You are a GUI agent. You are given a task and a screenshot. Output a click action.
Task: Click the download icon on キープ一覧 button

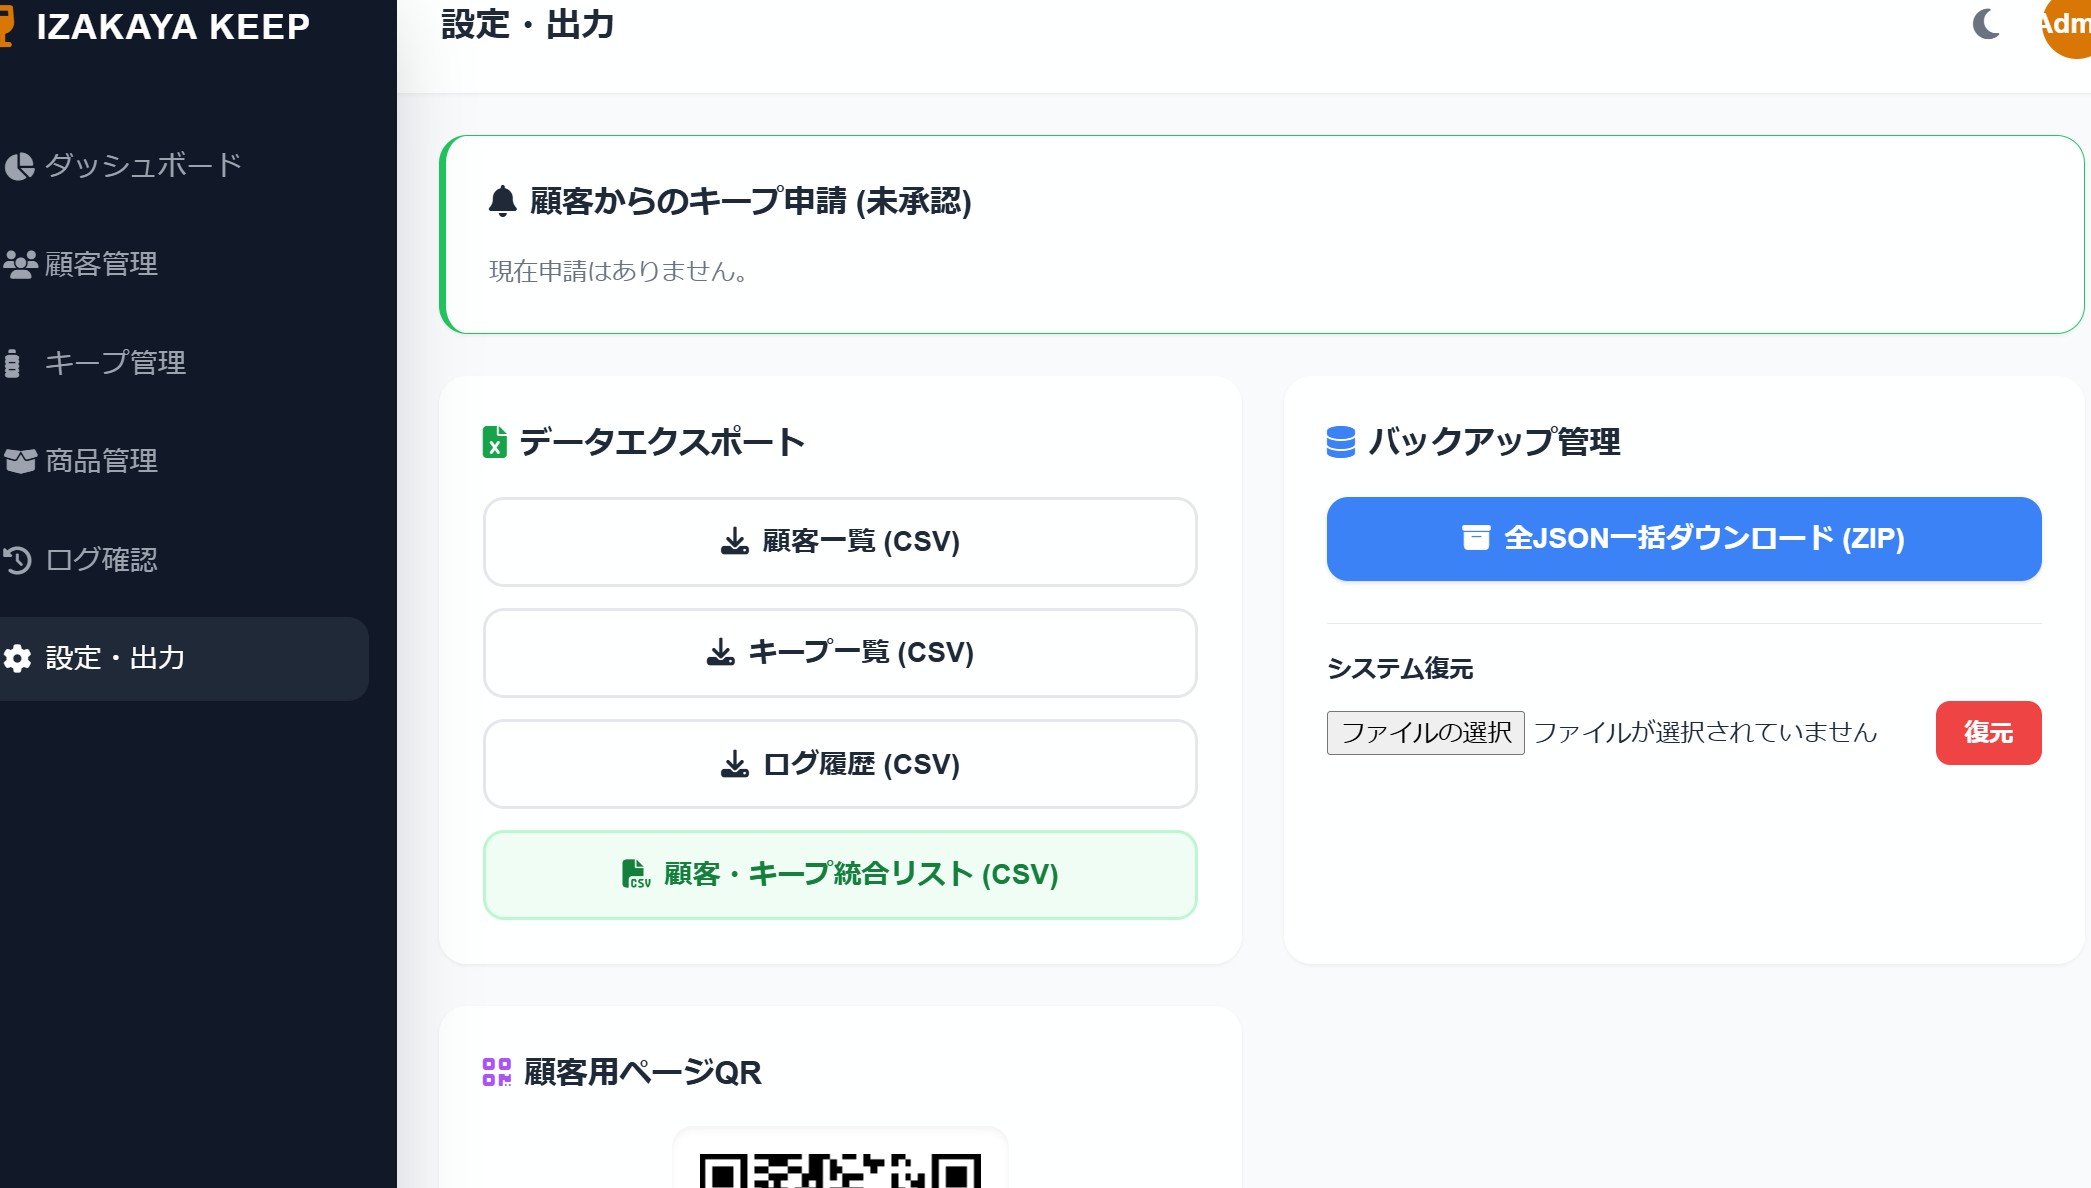721,652
